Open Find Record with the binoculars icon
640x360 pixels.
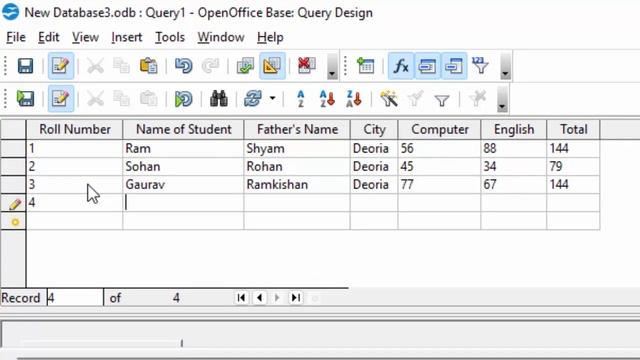[219, 99]
